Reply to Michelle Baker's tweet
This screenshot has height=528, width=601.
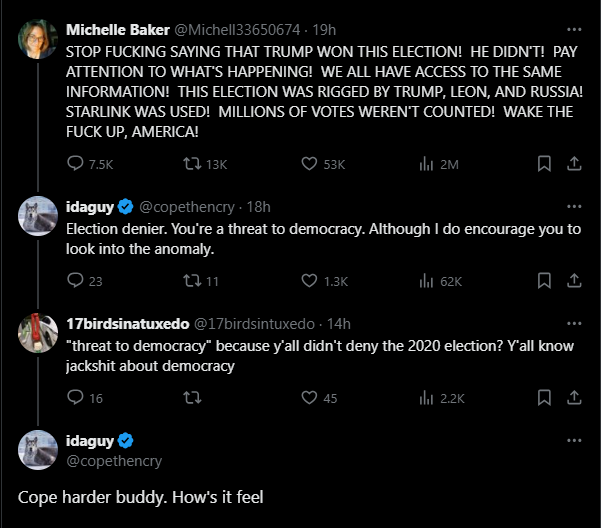76,164
